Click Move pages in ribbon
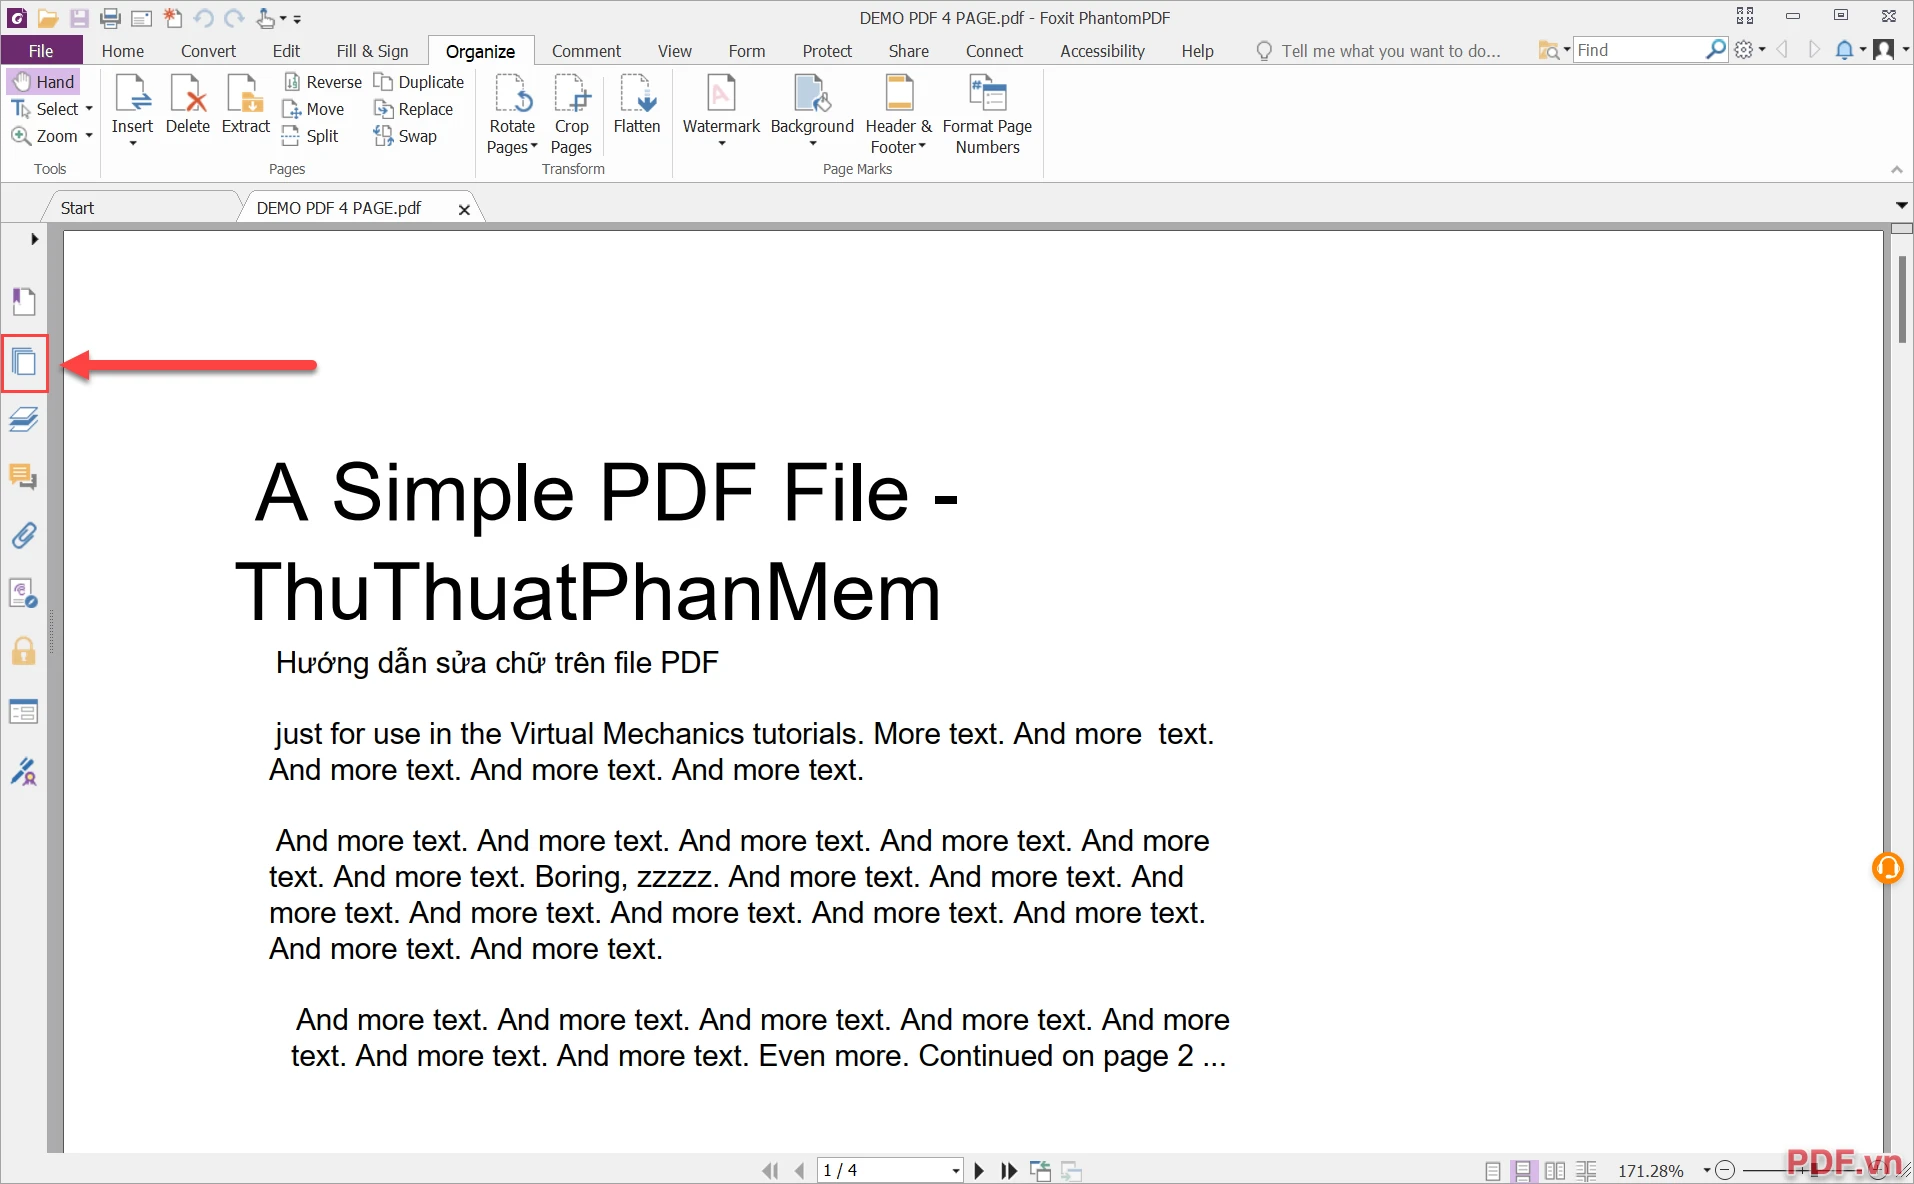1914x1184 pixels. [x=314, y=109]
